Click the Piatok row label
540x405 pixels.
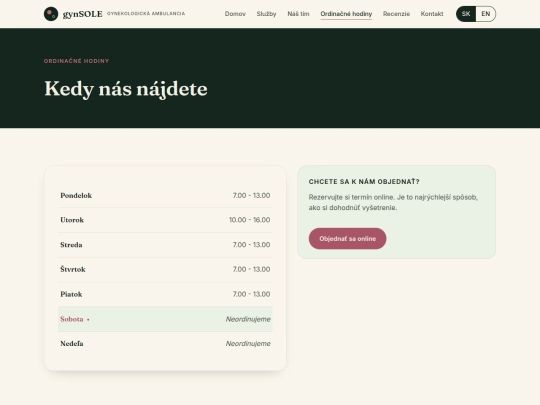click(x=71, y=294)
